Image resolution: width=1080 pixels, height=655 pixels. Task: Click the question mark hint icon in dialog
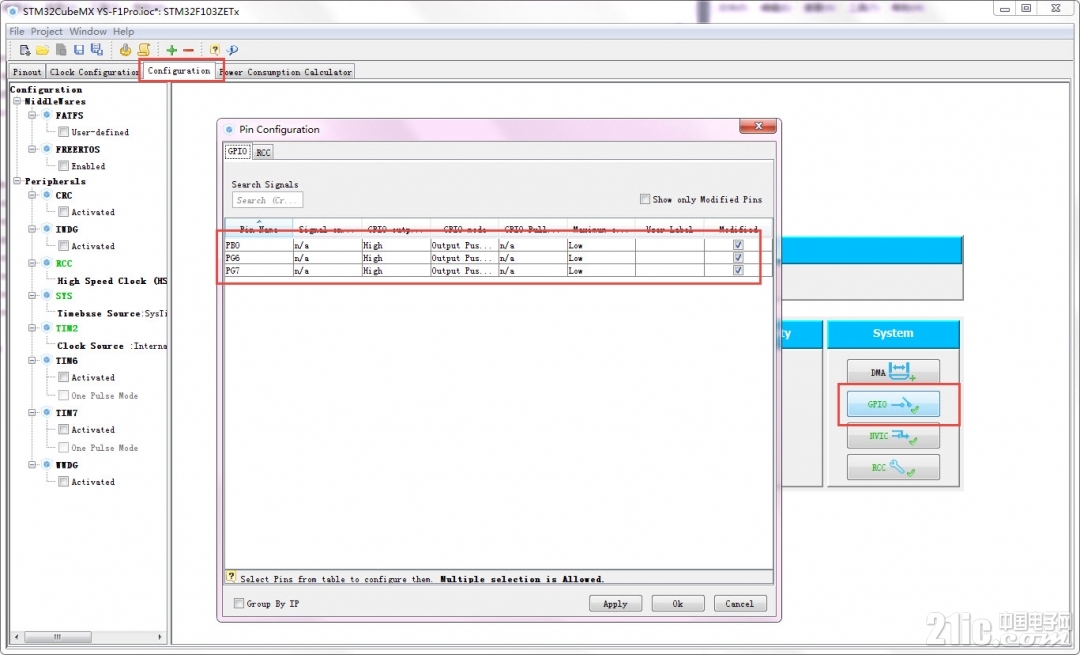(231, 577)
